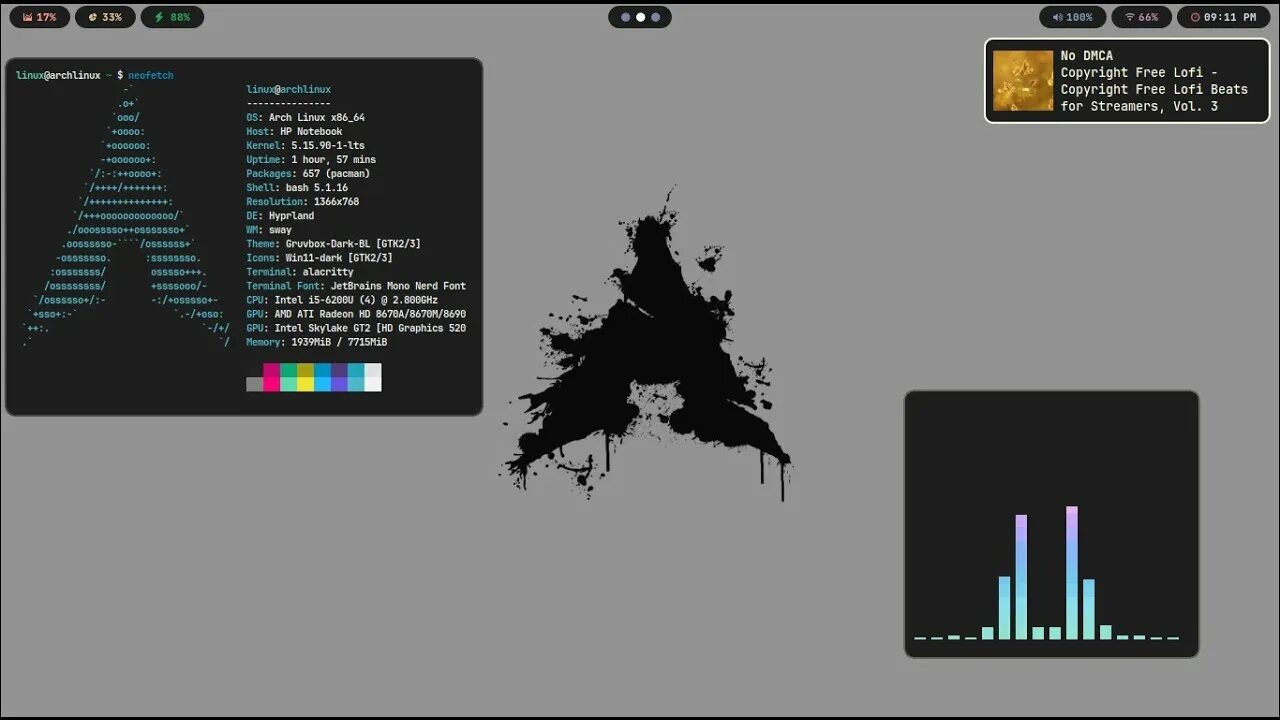Click the 'GPU: Intel Skylake GT2' line
This screenshot has height=720, width=1280.
pyautogui.click(x=356, y=327)
